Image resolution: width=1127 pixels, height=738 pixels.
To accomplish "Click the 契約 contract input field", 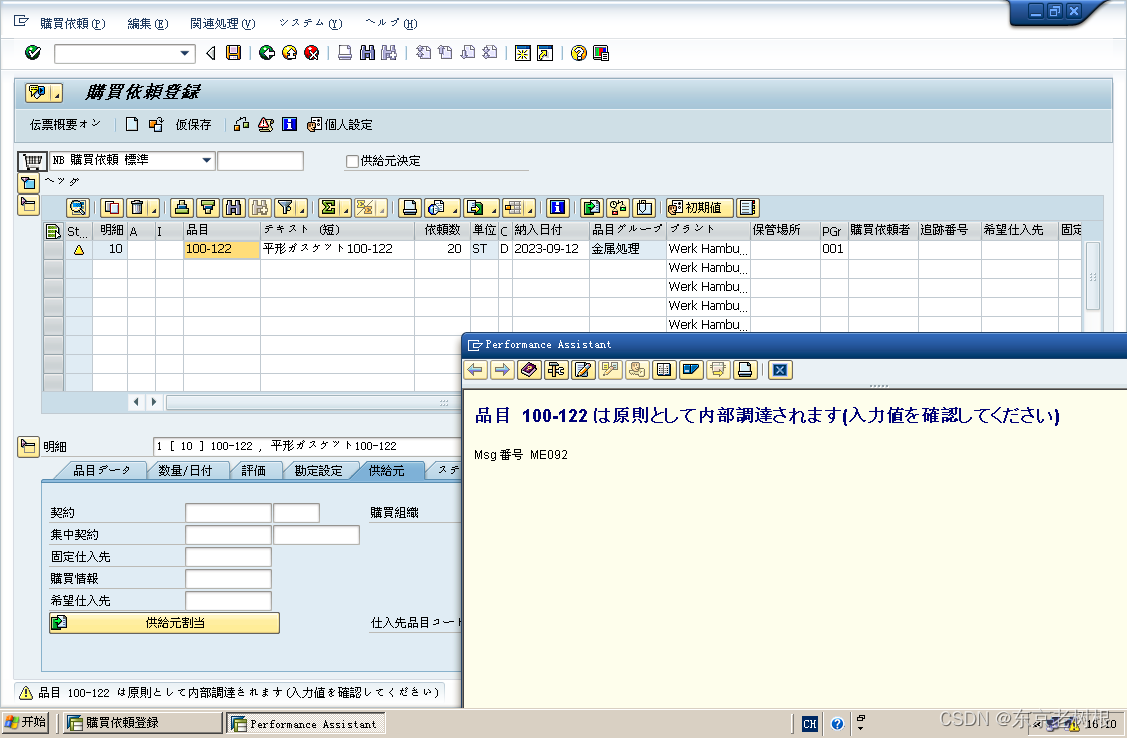I will pyautogui.click(x=227, y=513).
